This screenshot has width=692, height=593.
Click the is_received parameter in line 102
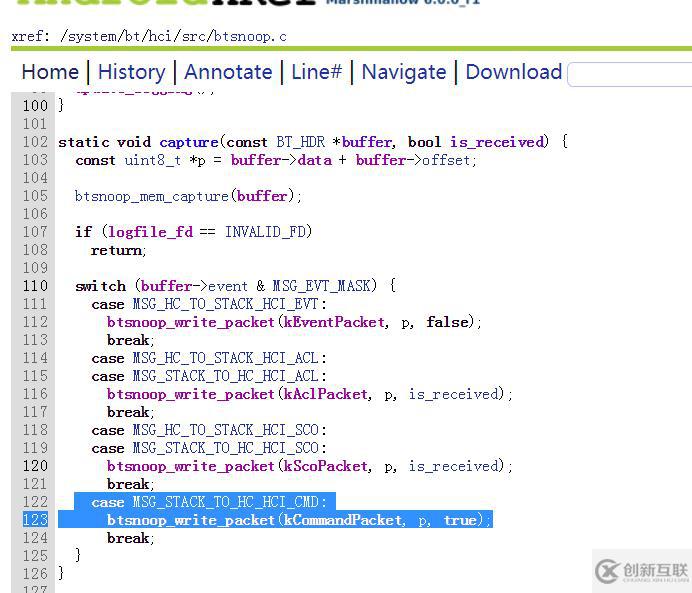499,142
